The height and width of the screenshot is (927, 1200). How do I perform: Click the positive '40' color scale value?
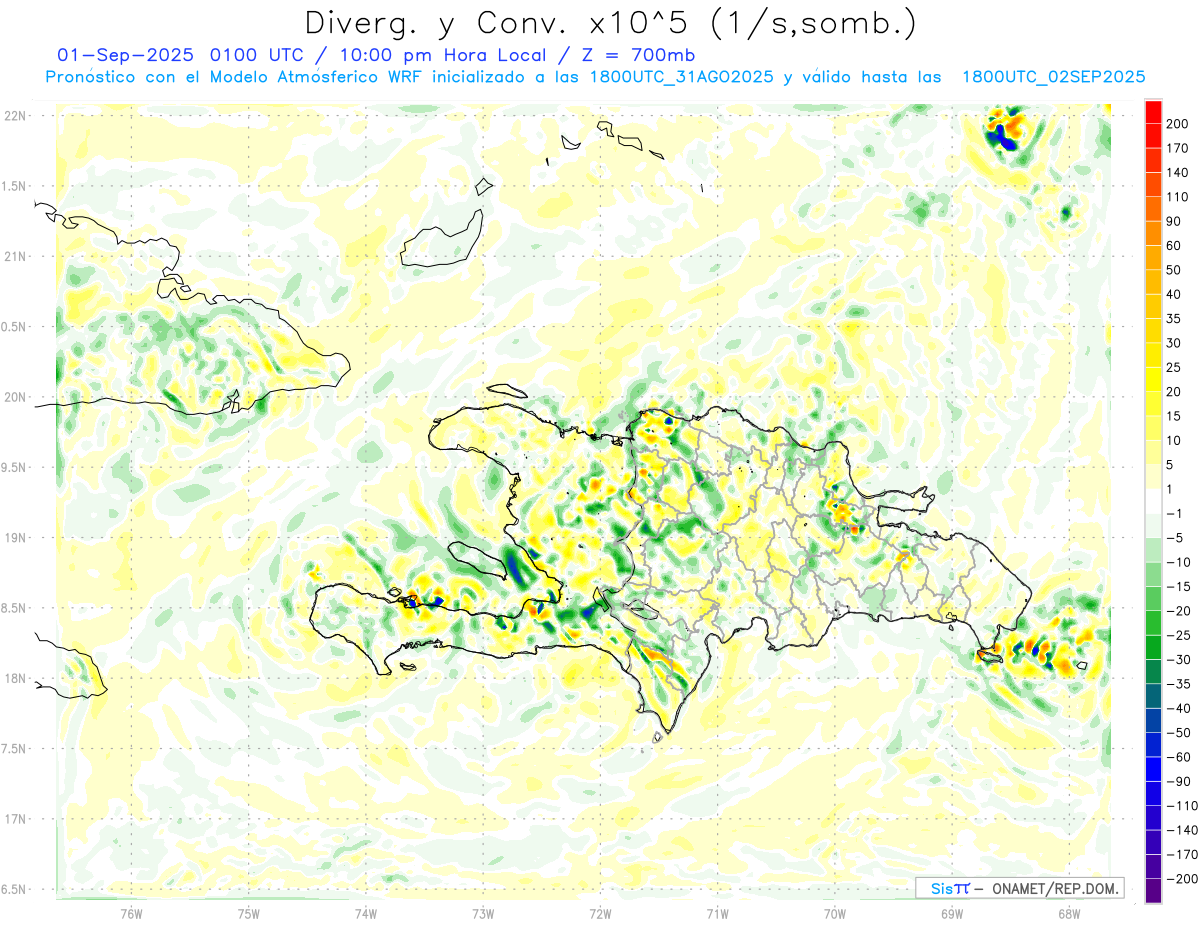pos(1175,294)
